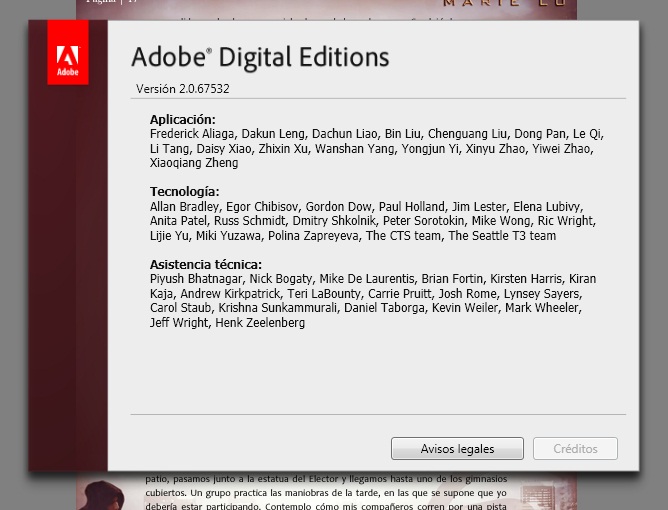Click the name Krishna Sunkammurali
The height and width of the screenshot is (510, 668).
point(278,308)
